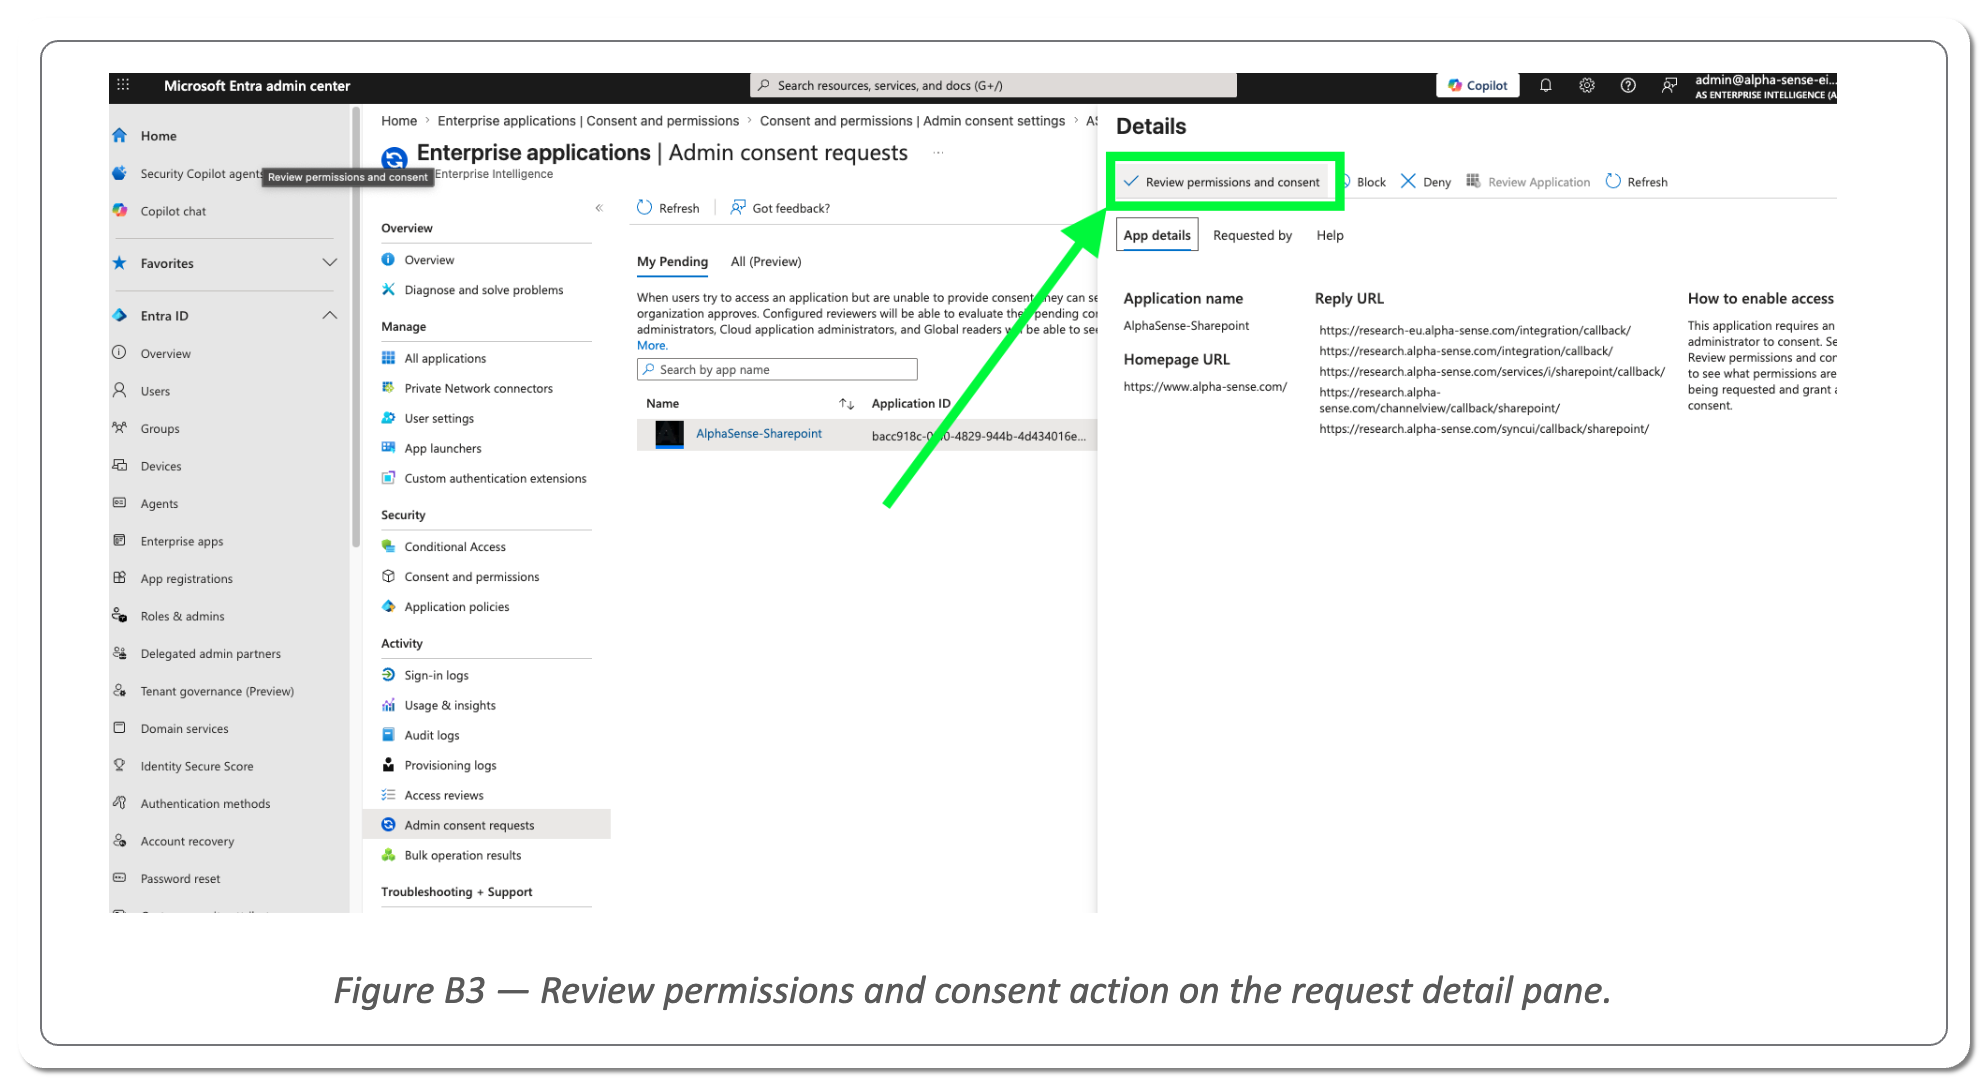Open Tenant governance (Preview)

[x=217, y=691]
